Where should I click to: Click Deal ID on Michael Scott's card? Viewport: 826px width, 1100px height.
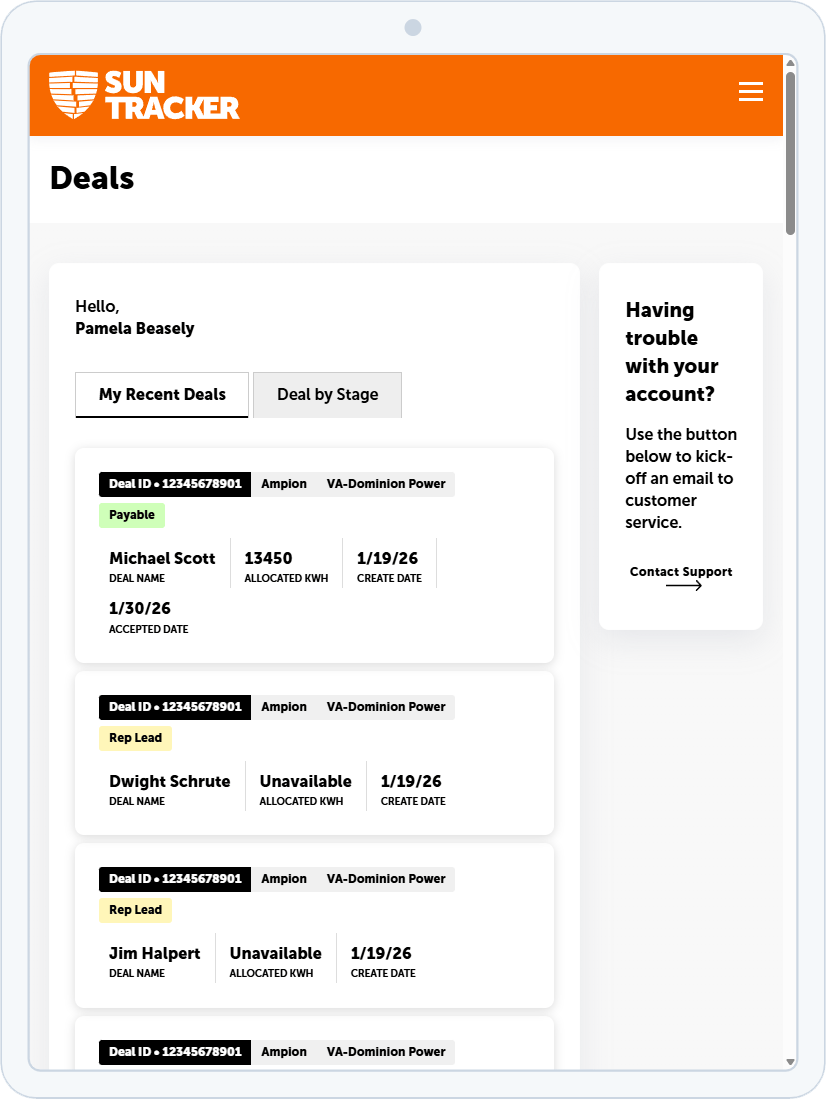pyautogui.click(x=174, y=484)
